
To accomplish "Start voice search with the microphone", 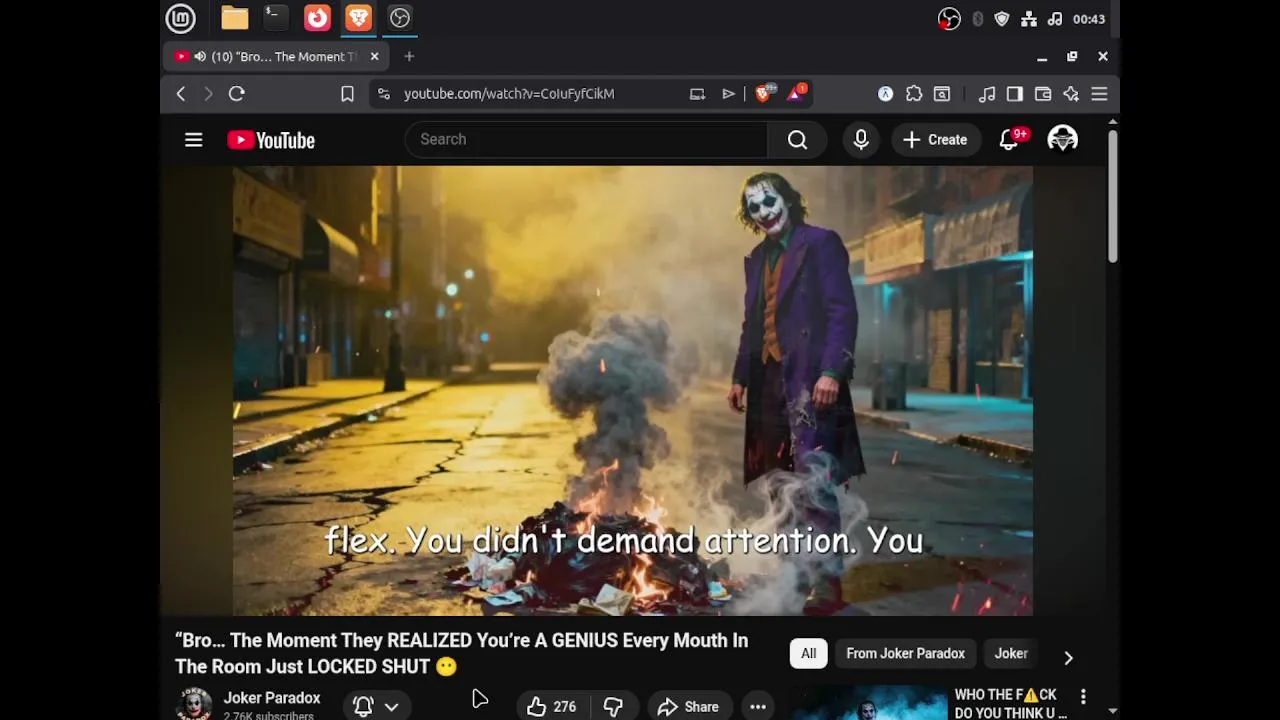I will 861,140.
